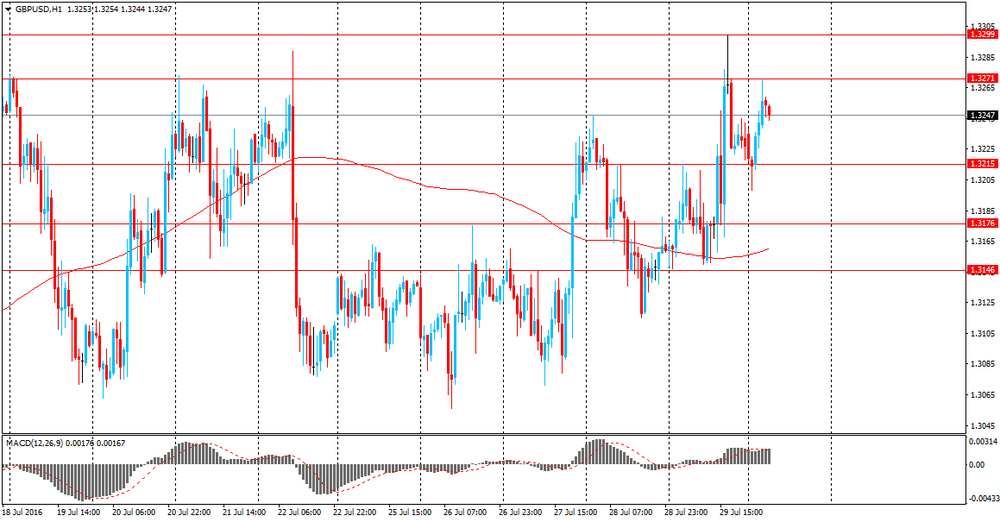Screen dimensions: 1000x522
Task: Click the chart menu triangle beside GBPUSD,H1
Action: point(8,10)
